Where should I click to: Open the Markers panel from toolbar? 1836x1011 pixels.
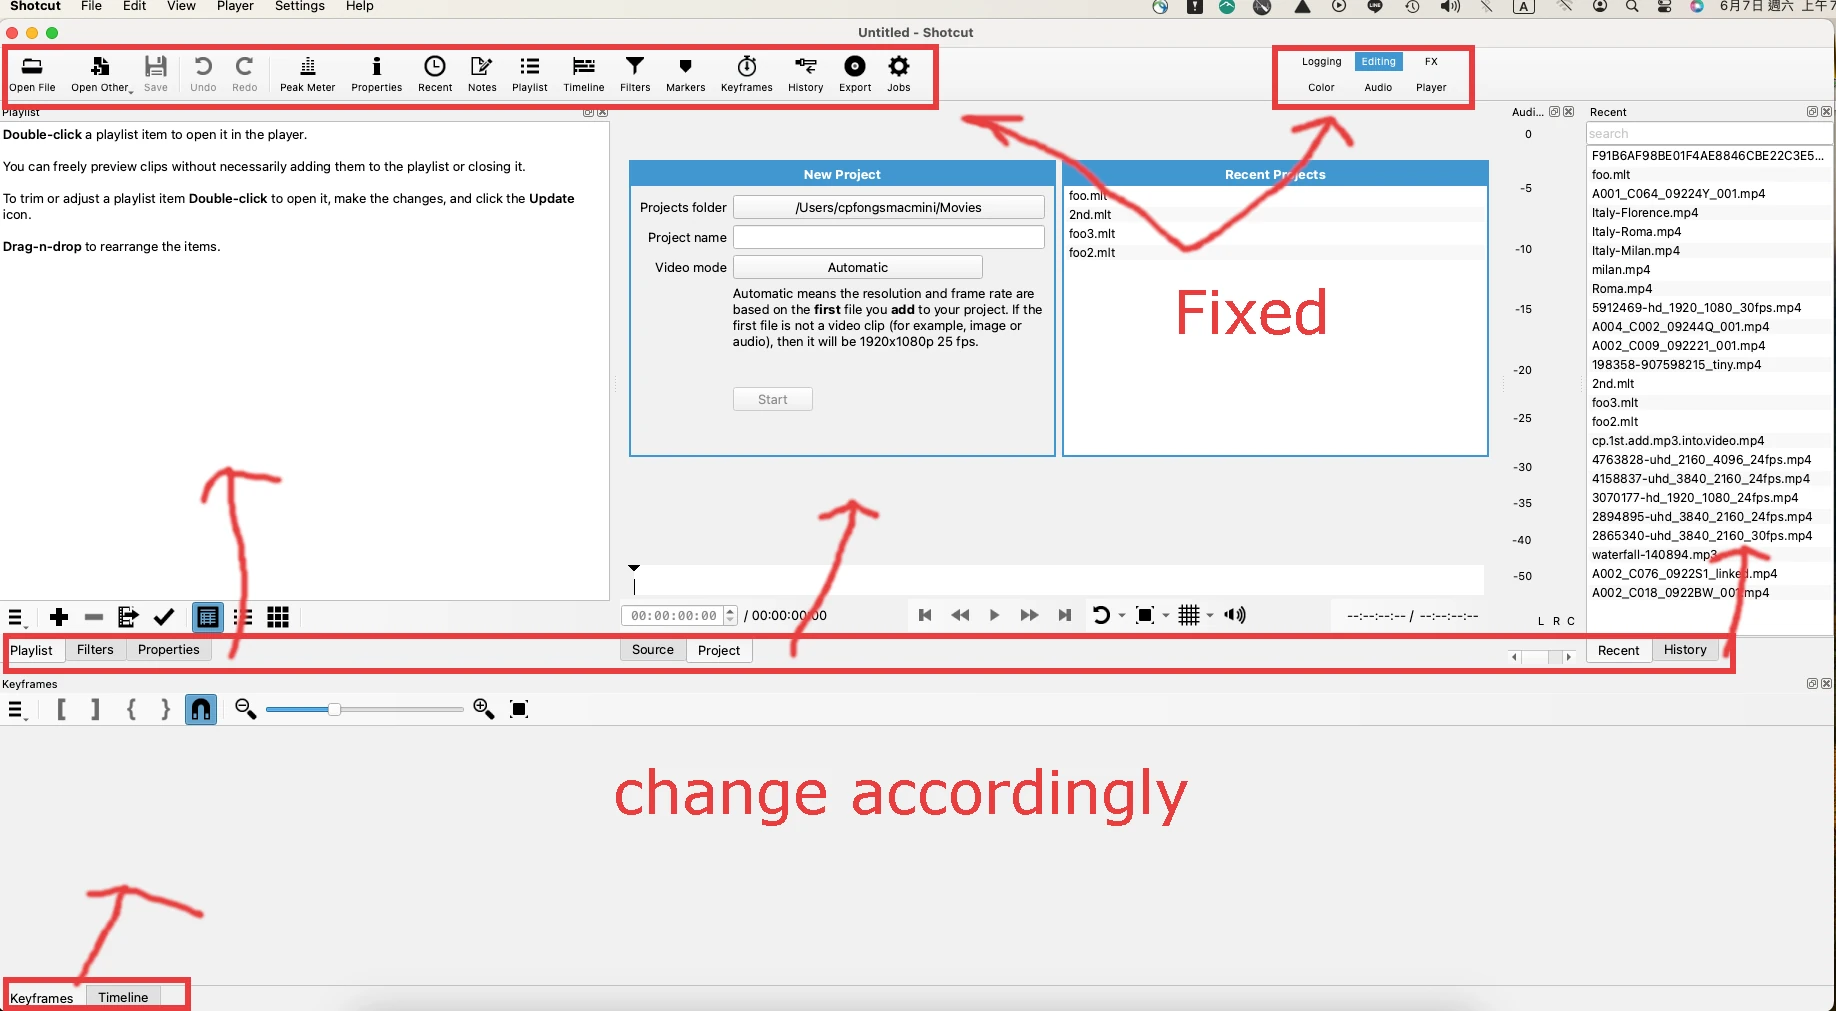click(x=685, y=74)
